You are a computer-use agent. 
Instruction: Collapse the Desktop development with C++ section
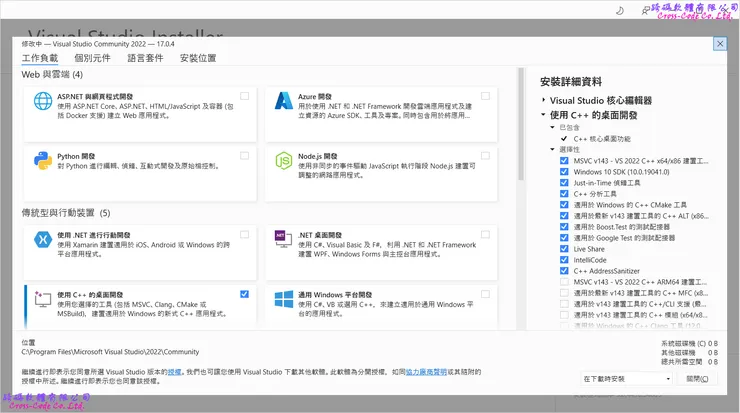coord(544,115)
